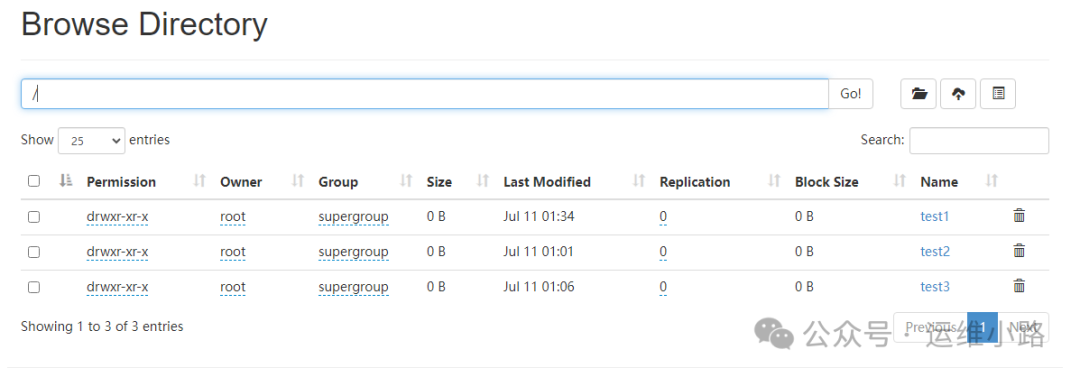Image resolution: width=1080 pixels, height=377 pixels.
Task: Click the date Jul 11 01:34
Action: pyautogui.click(x=539, y=216)
